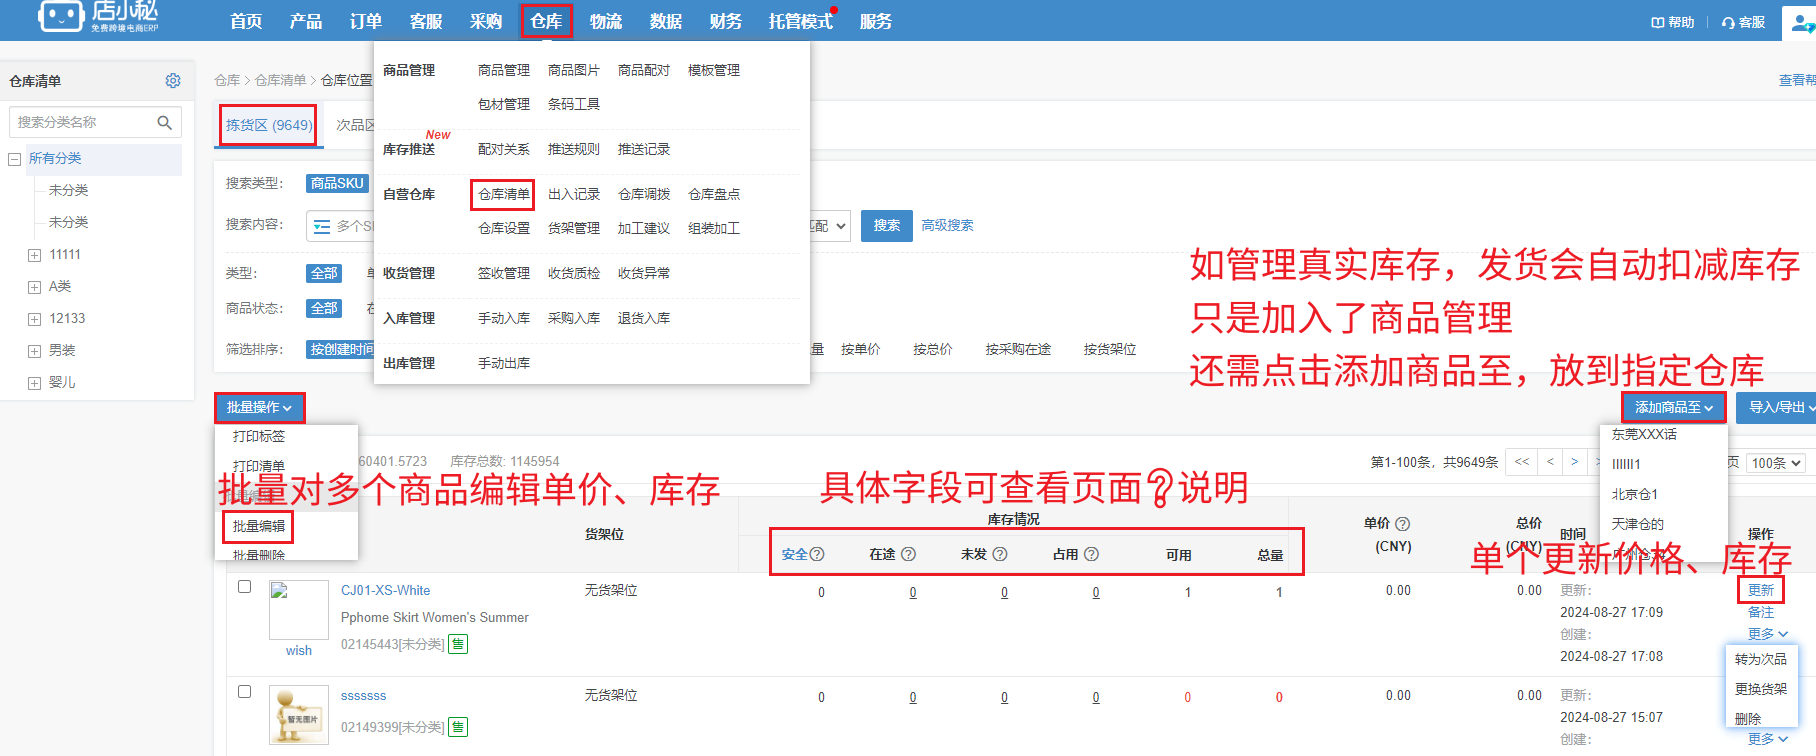Sort by 按单价
Image resolution: width=1816 pixels, height=756 pixels.
tap(861, 350)
